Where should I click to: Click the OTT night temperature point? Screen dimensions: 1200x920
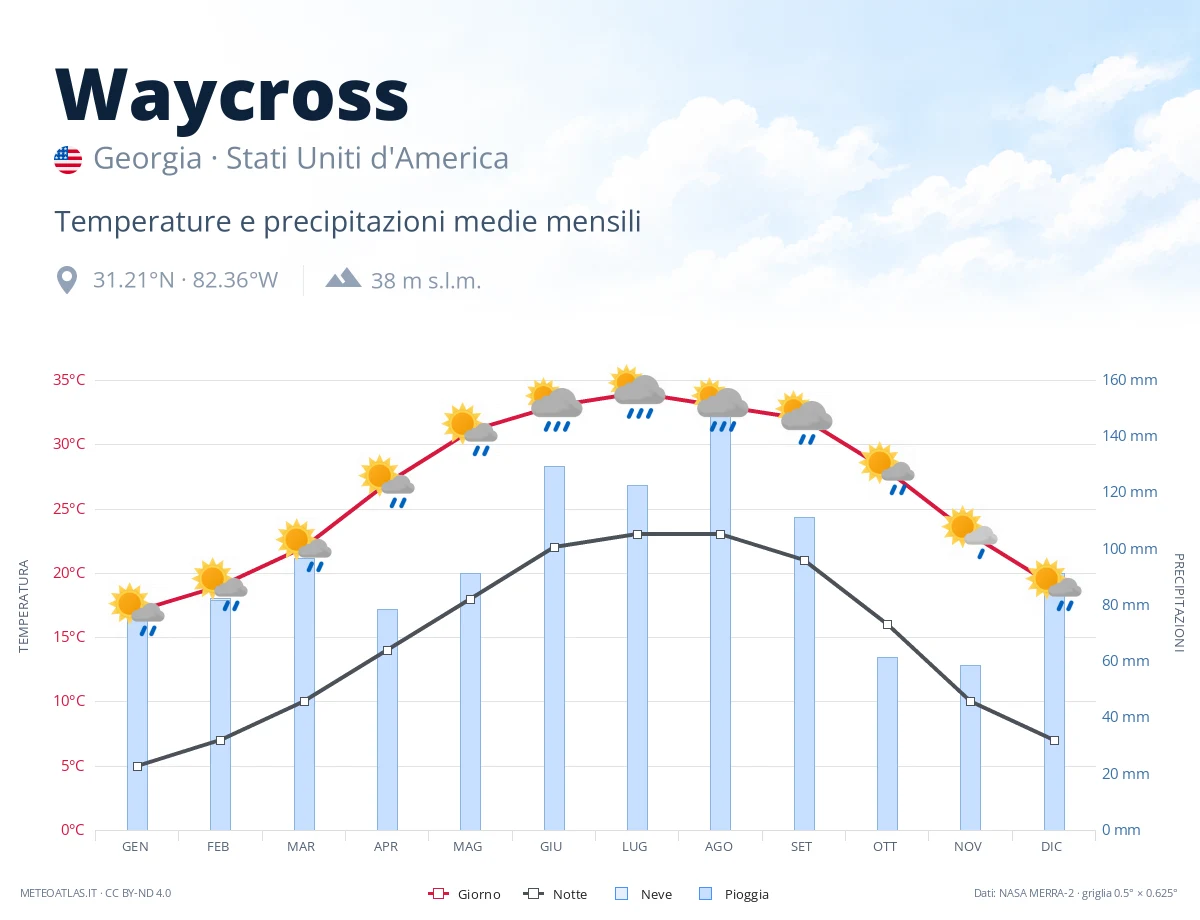(x=887, y=624)
